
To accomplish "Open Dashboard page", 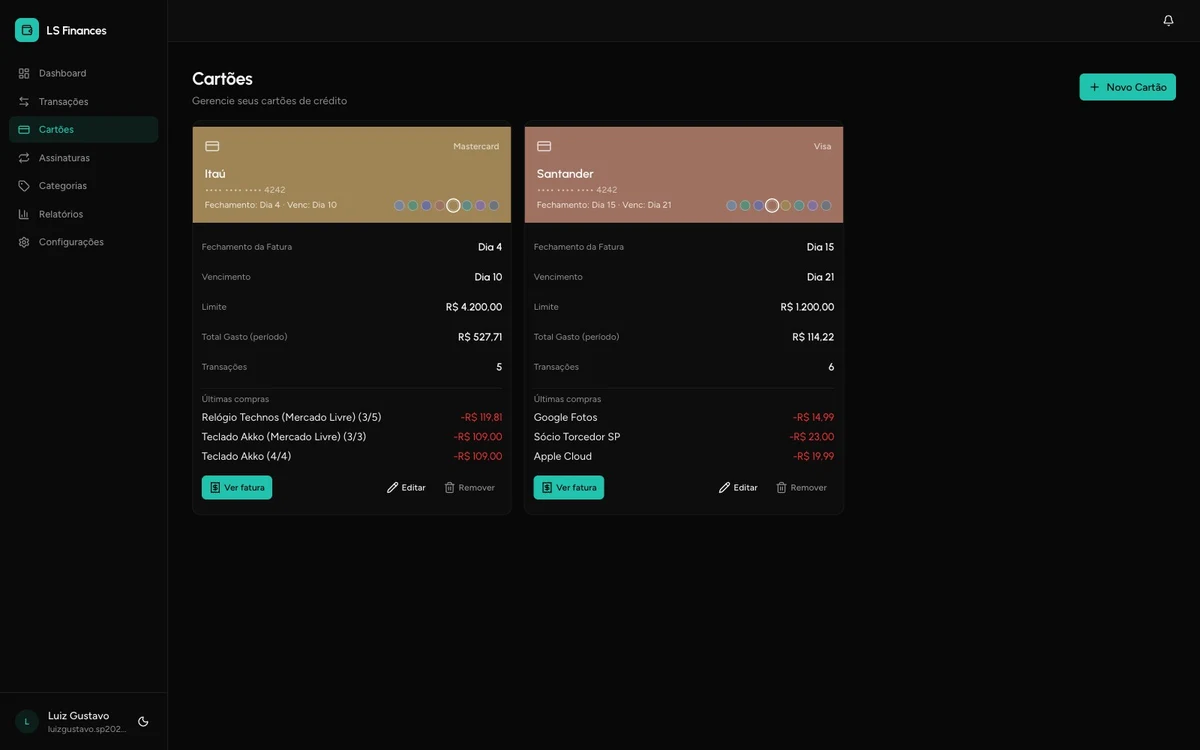I will 84,73.
